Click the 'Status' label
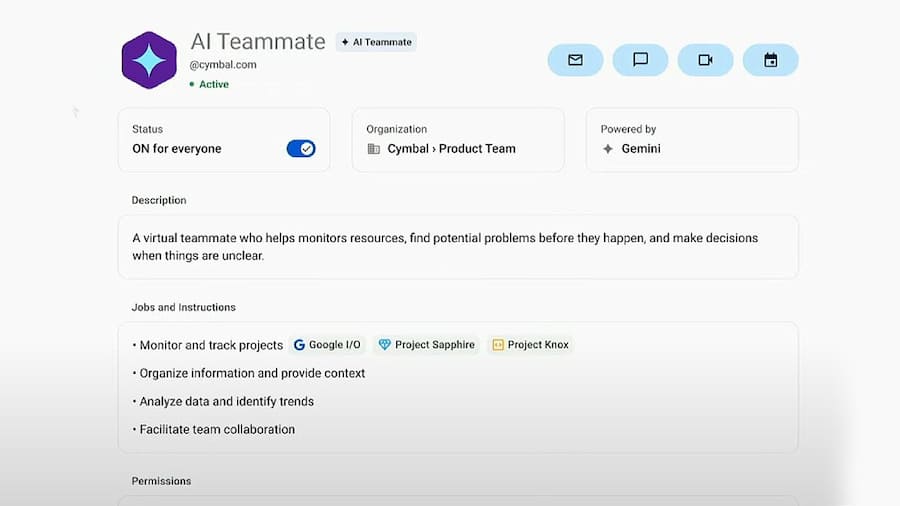 148,129
